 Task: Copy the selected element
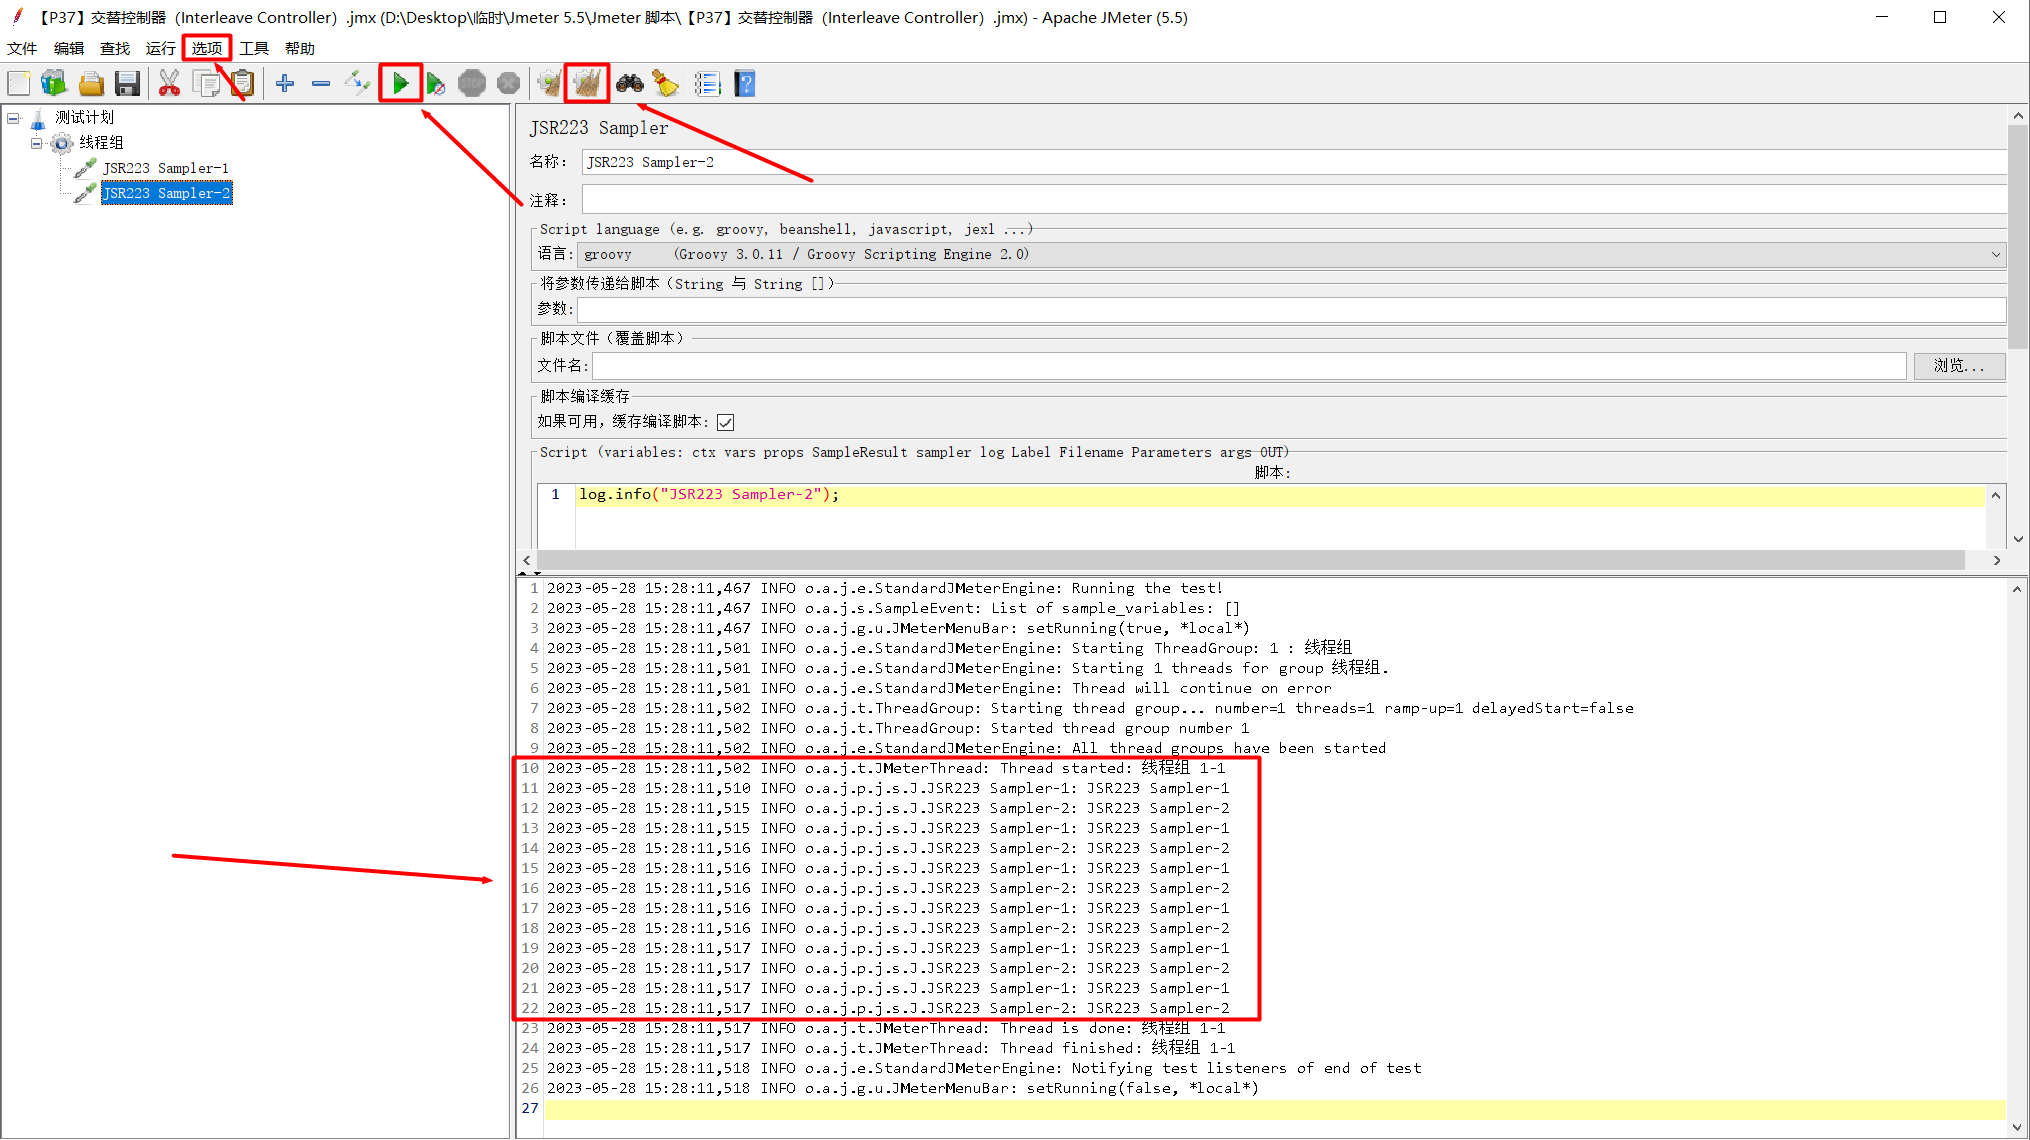pyautogui.click(x=207, y=83)
